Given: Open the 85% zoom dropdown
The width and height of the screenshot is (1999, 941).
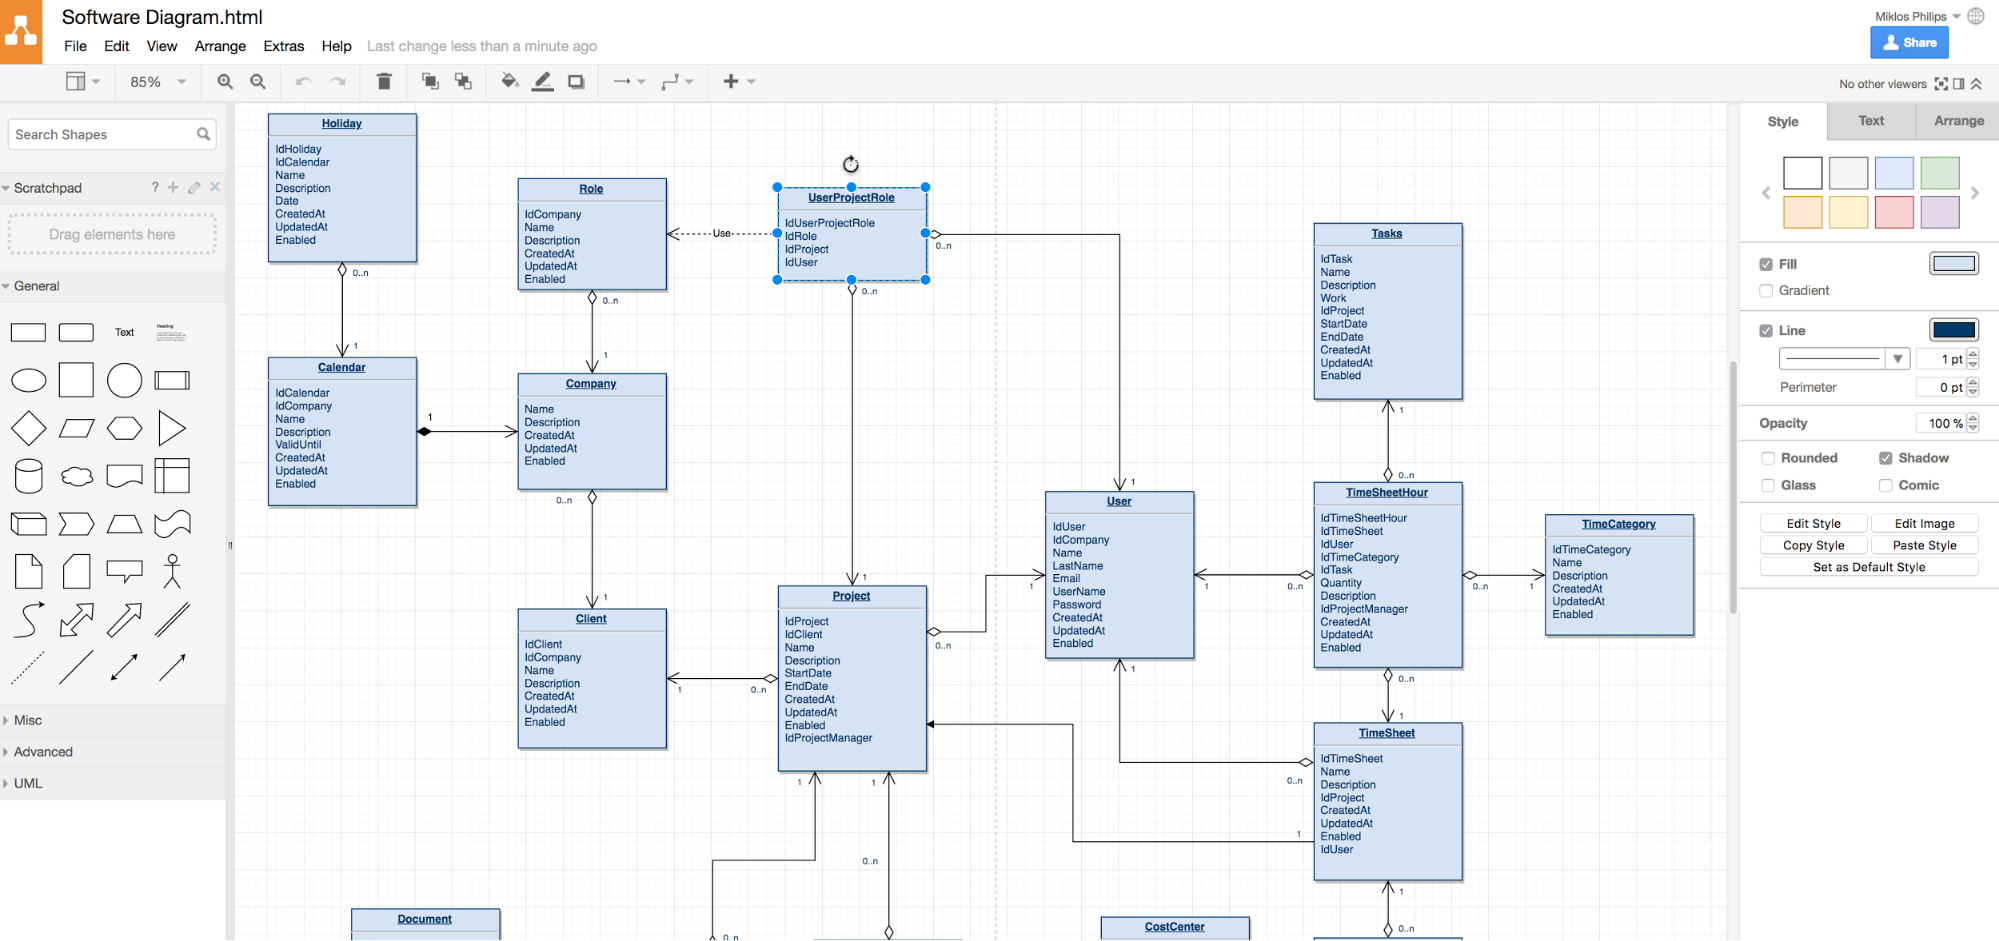Looking at the screenshot, I should [x=158, y=82].
